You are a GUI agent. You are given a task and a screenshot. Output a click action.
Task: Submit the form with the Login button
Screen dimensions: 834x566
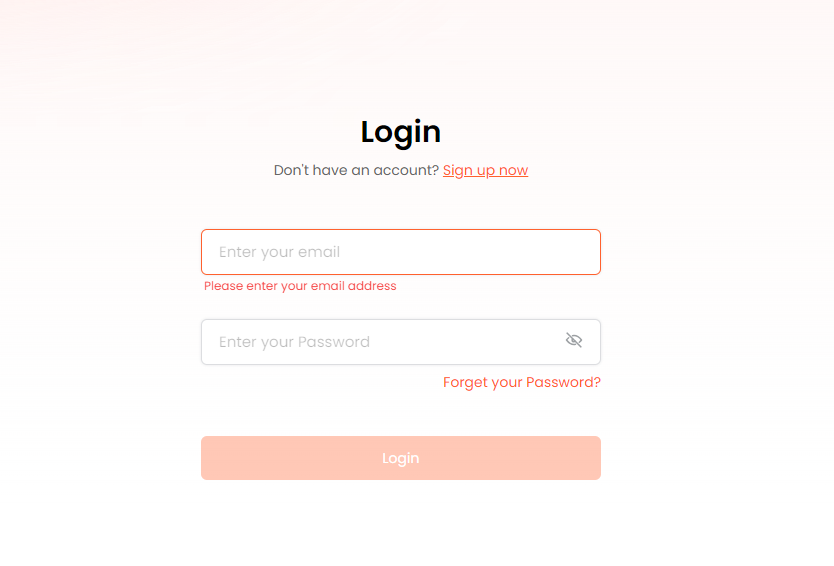[400, 458]
